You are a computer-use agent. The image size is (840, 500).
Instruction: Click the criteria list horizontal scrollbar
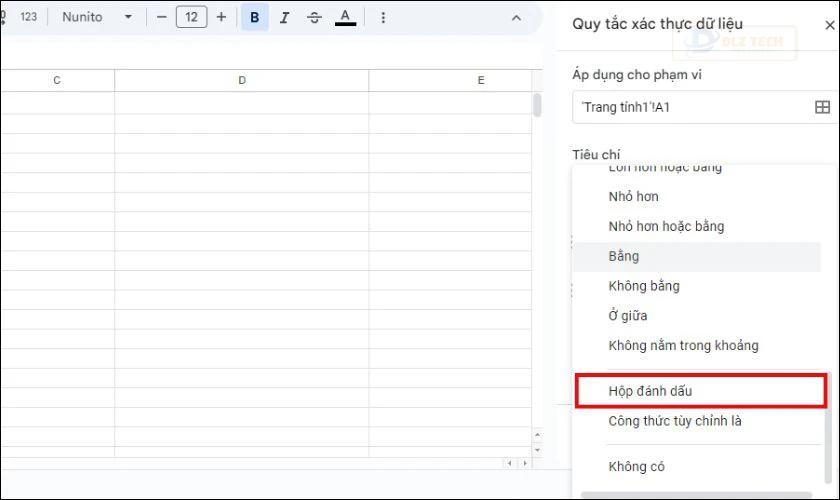point(696,495)
